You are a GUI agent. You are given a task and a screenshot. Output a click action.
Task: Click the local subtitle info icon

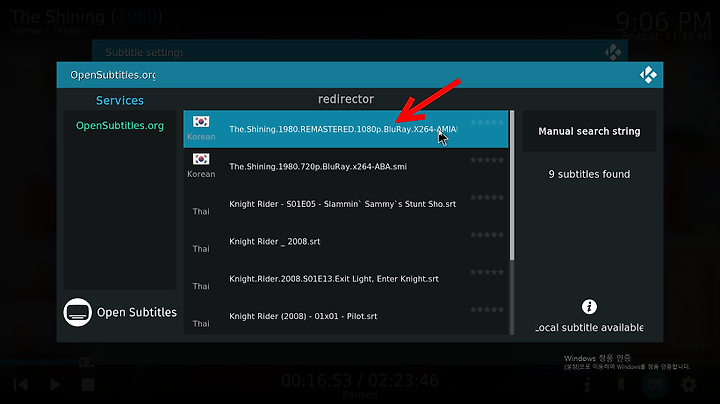click(589, 307)
